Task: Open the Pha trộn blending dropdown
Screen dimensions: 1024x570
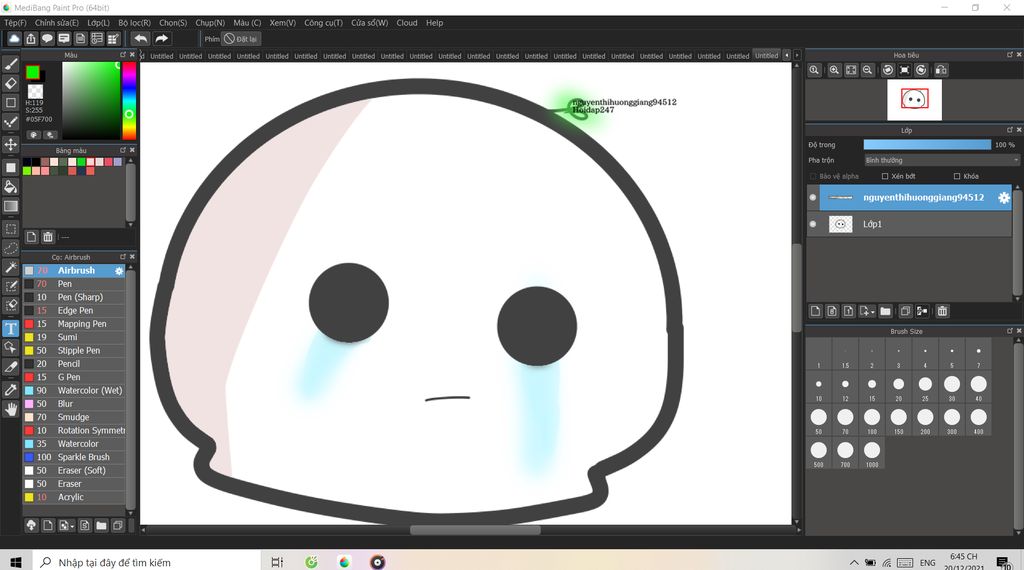Action: coord(940,160)
